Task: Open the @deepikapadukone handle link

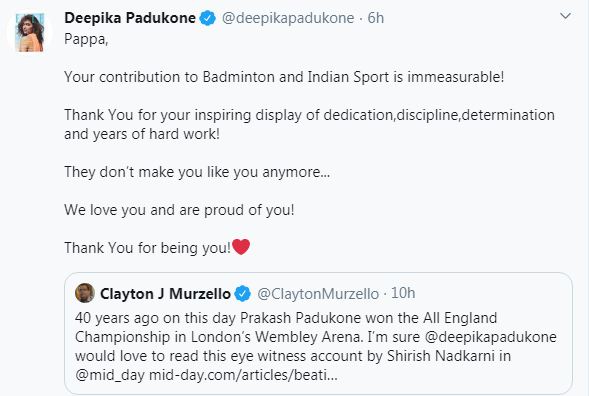Action: [288, 18]
